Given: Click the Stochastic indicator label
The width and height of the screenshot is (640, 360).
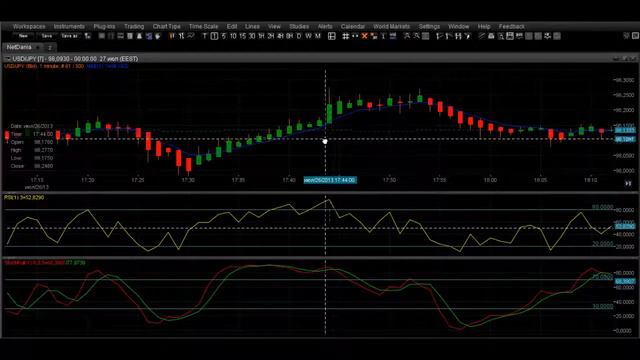Looking at the screenshot, I should point(45,262).
